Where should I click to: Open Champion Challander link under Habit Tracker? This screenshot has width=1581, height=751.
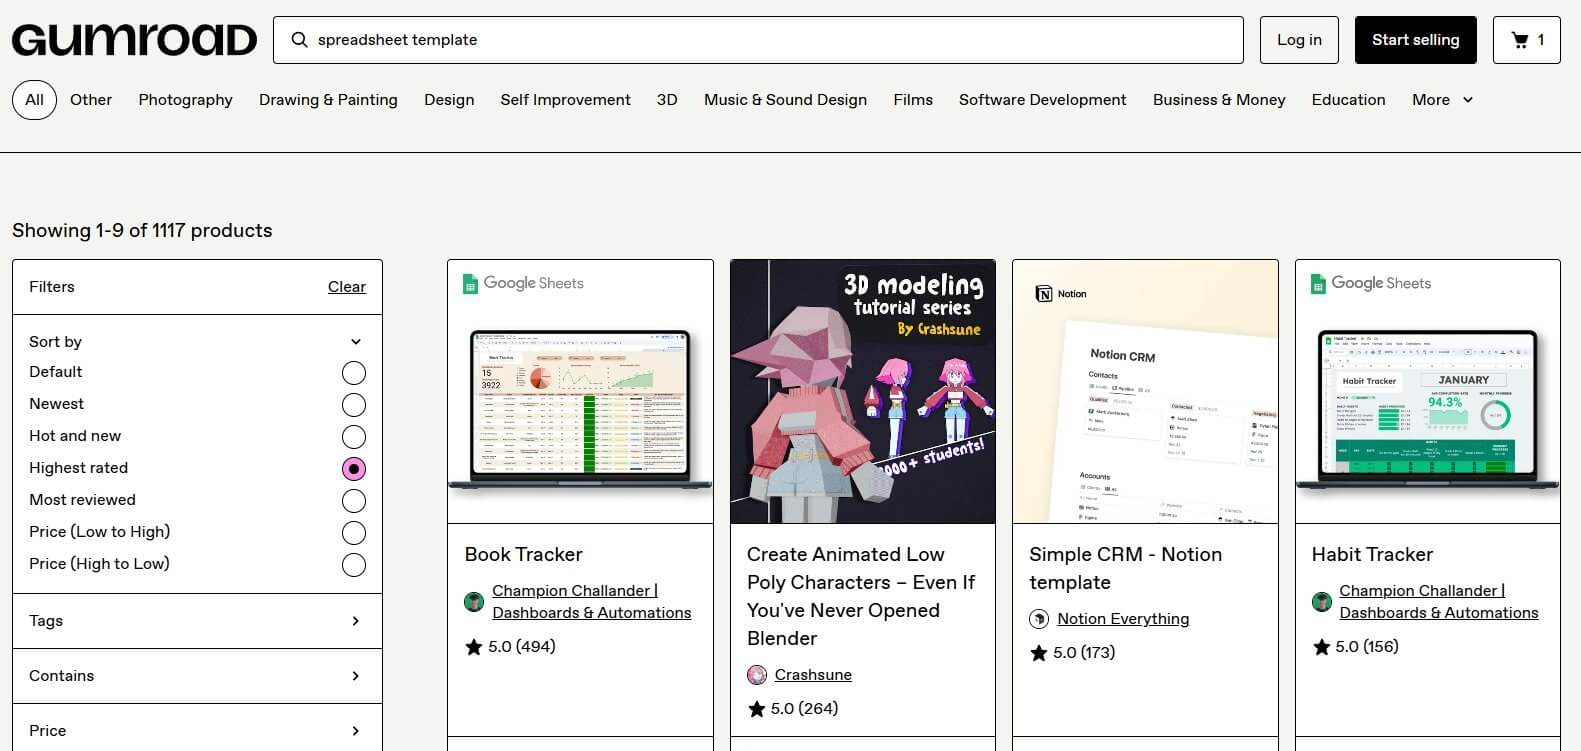[x=1438, y=602]
